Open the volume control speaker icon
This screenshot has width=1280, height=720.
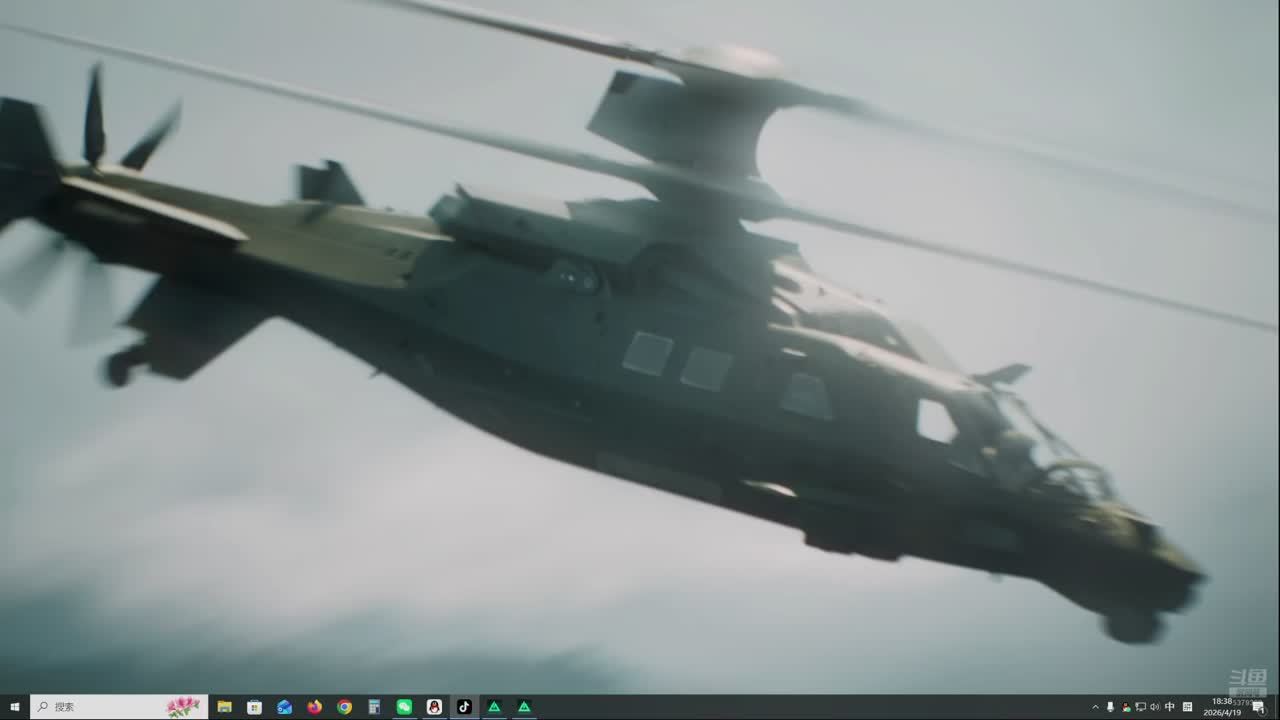[x=1155, y=707]
